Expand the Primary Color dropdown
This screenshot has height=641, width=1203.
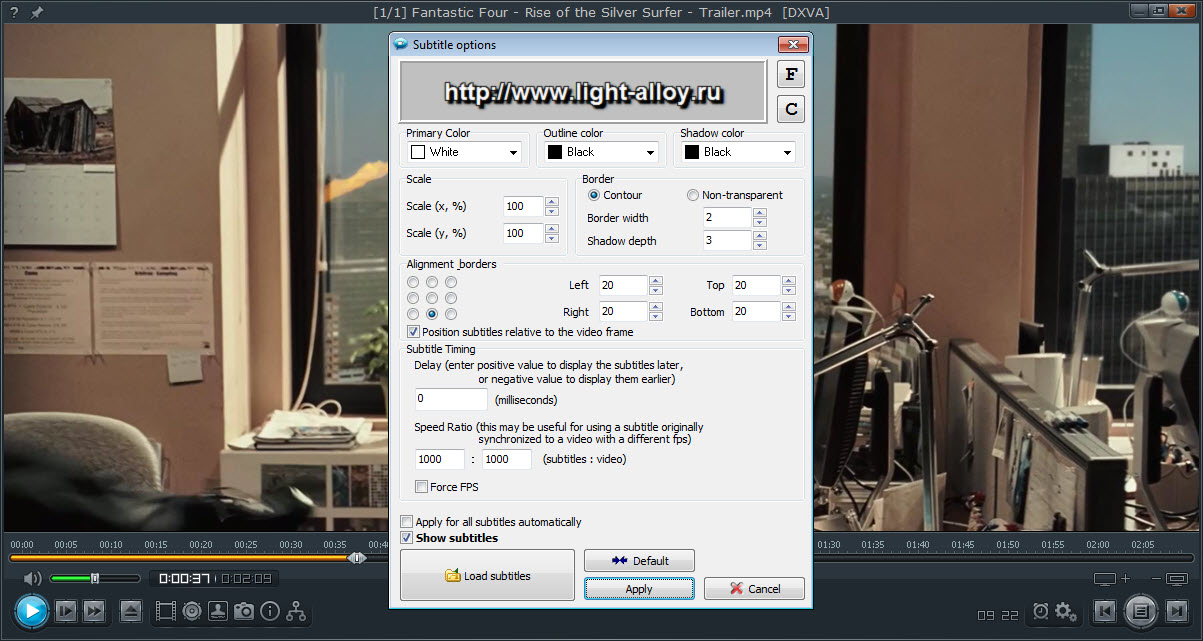tap(464, 152)
